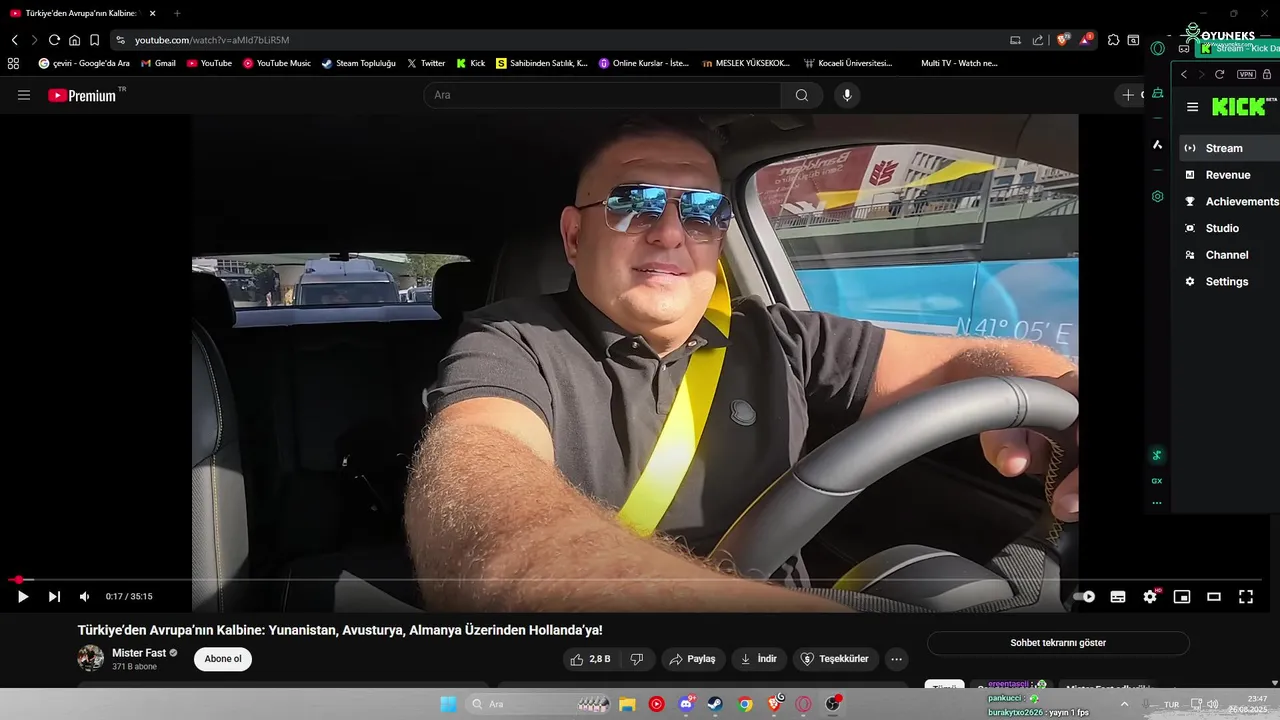1280x720 pixels.
Task: Go to the browser home page
Action: [74, 40]
